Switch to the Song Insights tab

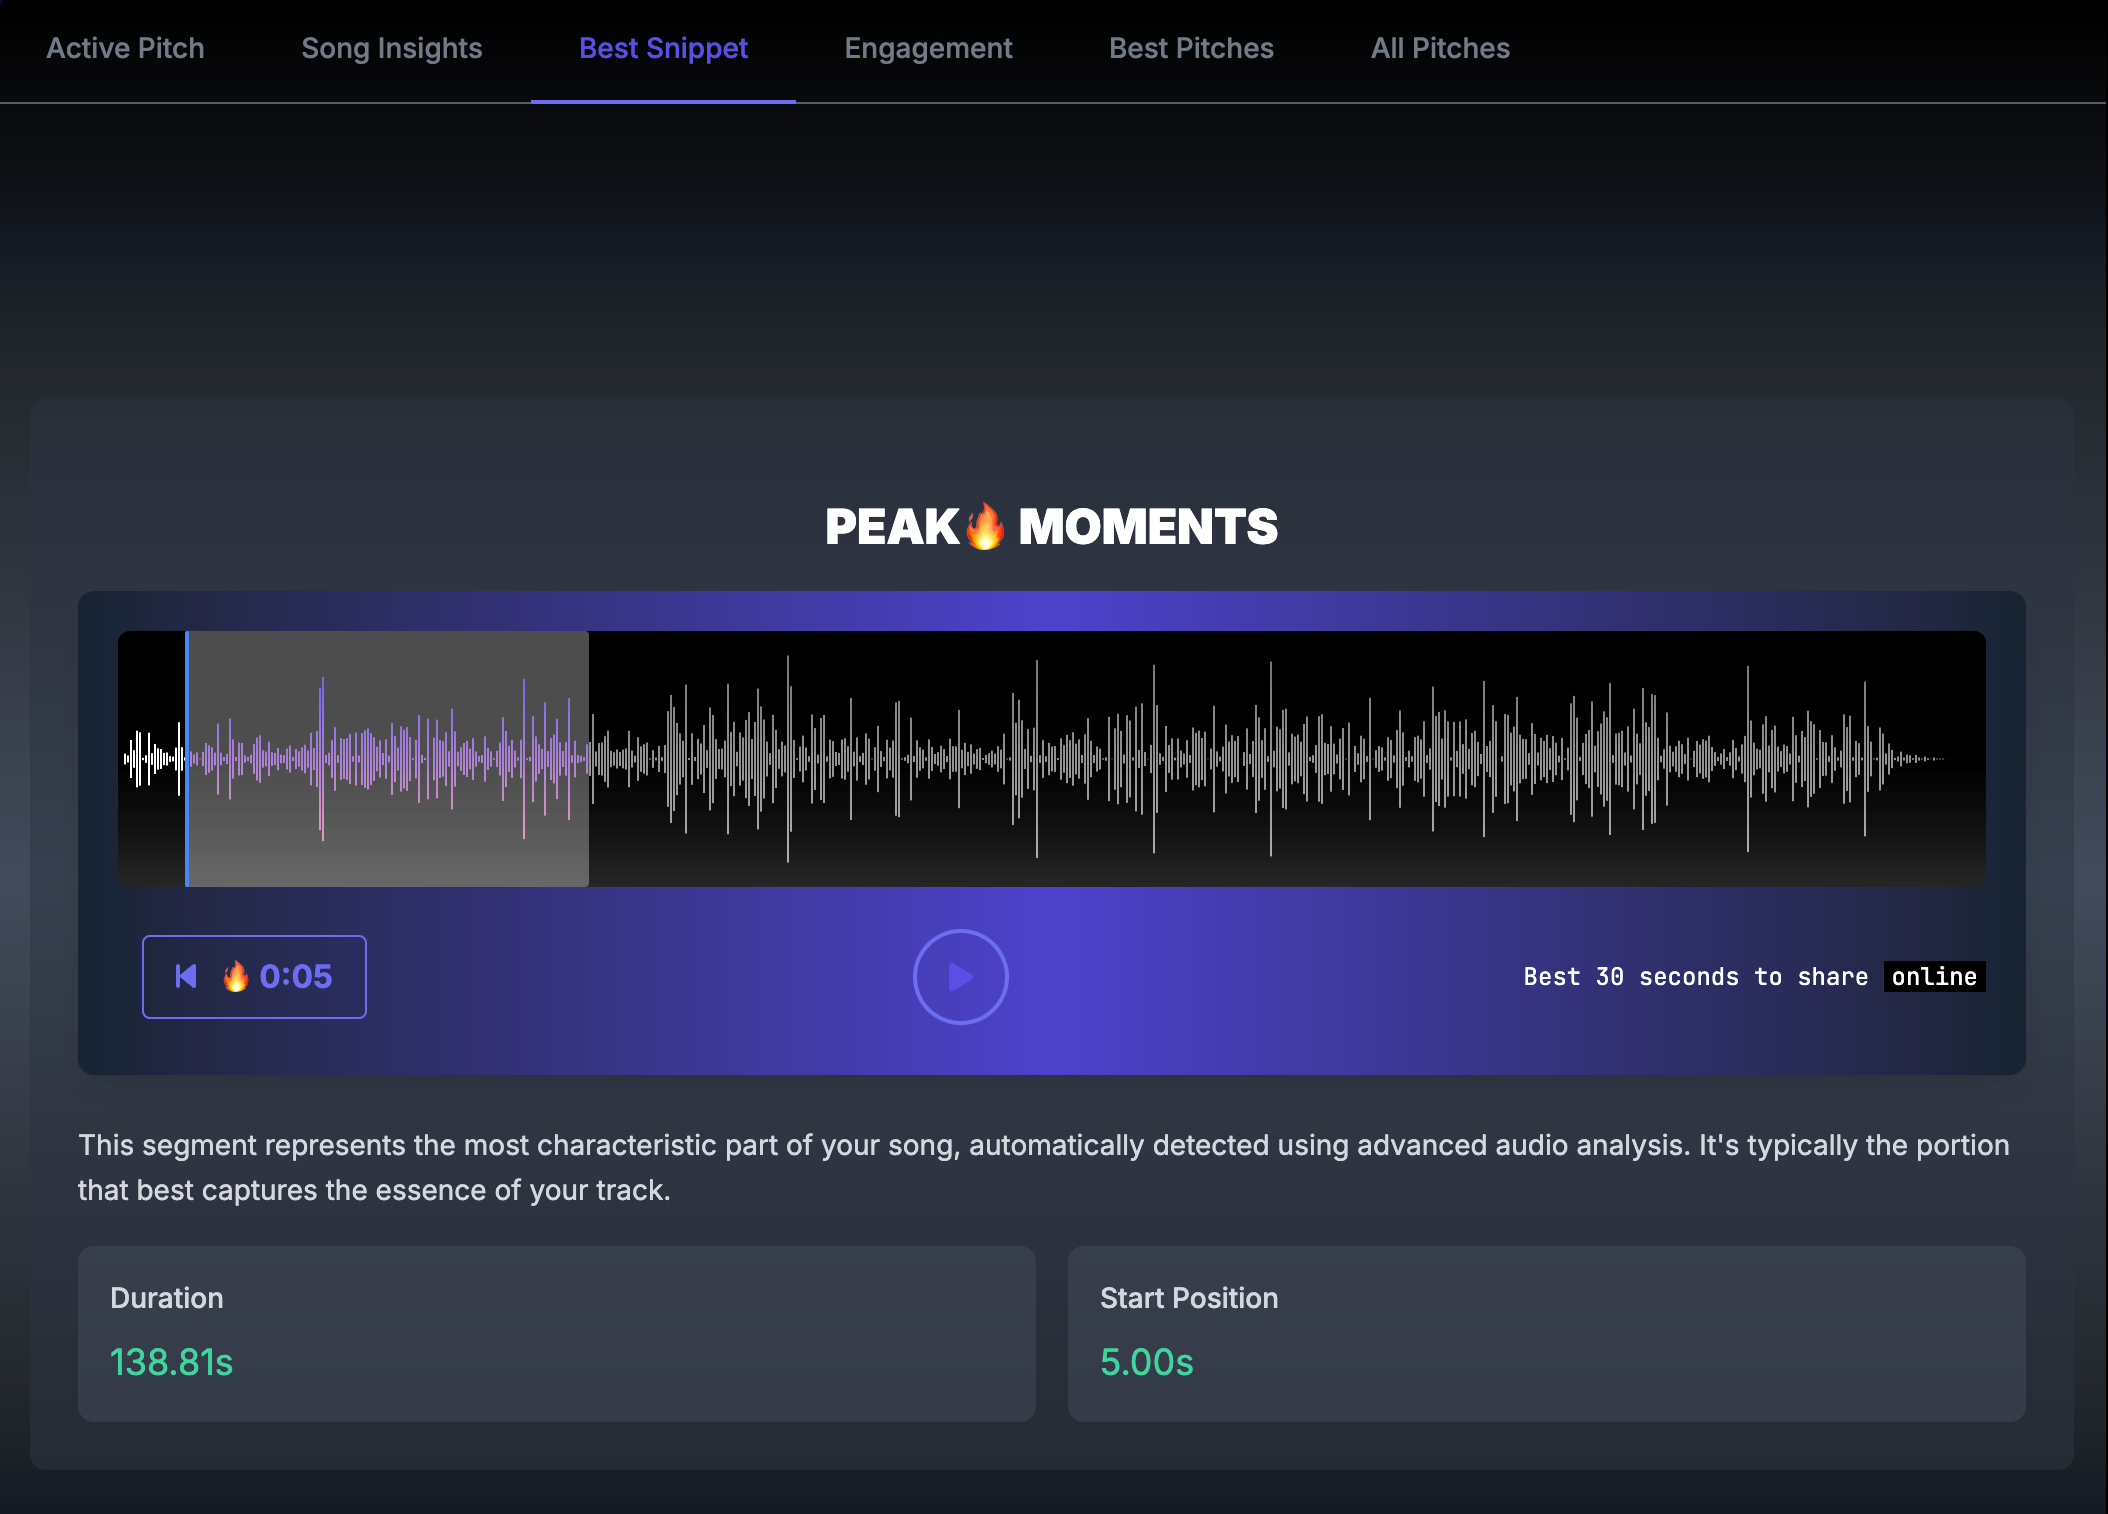[391, 48]
